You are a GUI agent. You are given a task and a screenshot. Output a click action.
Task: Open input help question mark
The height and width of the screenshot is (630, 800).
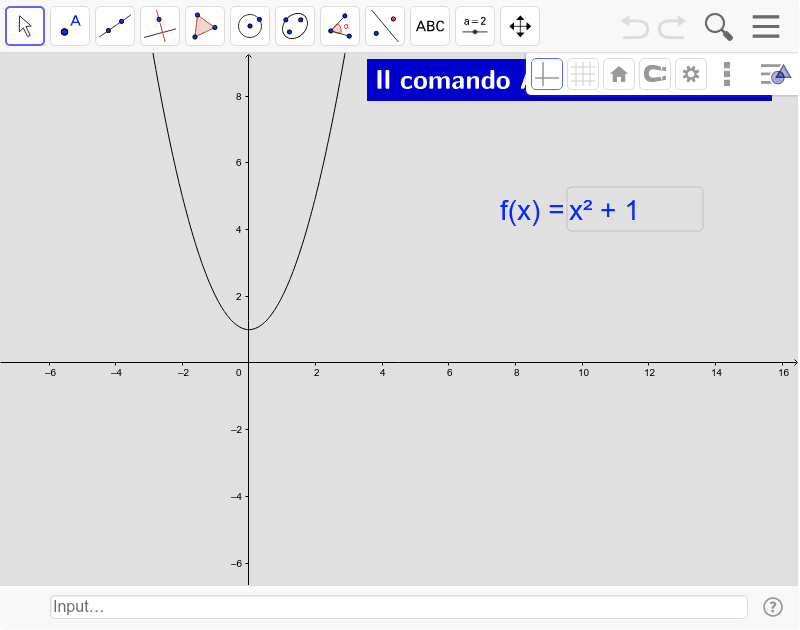click(x=773, y=607)
